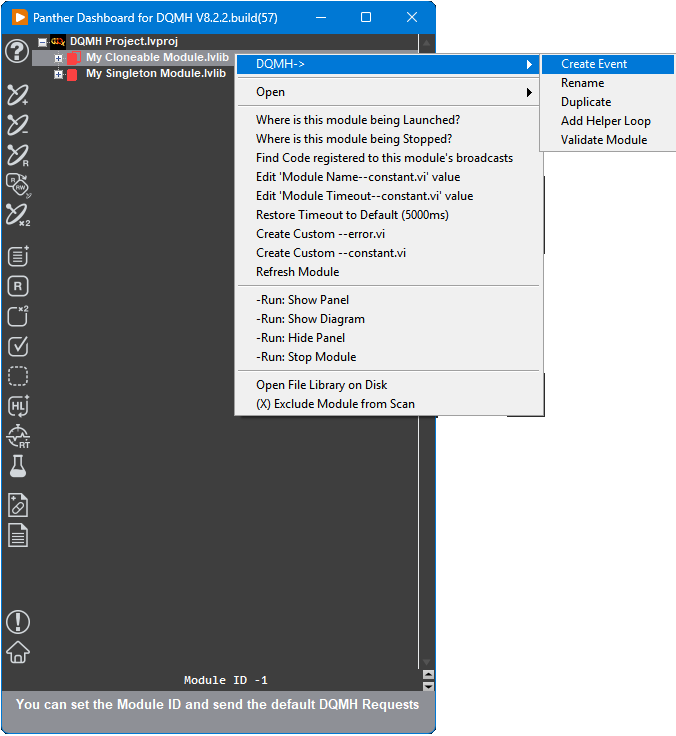Image resolution: width=676 pixels, height=736 pixels.
Task: Click the satellite dish minus icon
Action: pos(17,125)
